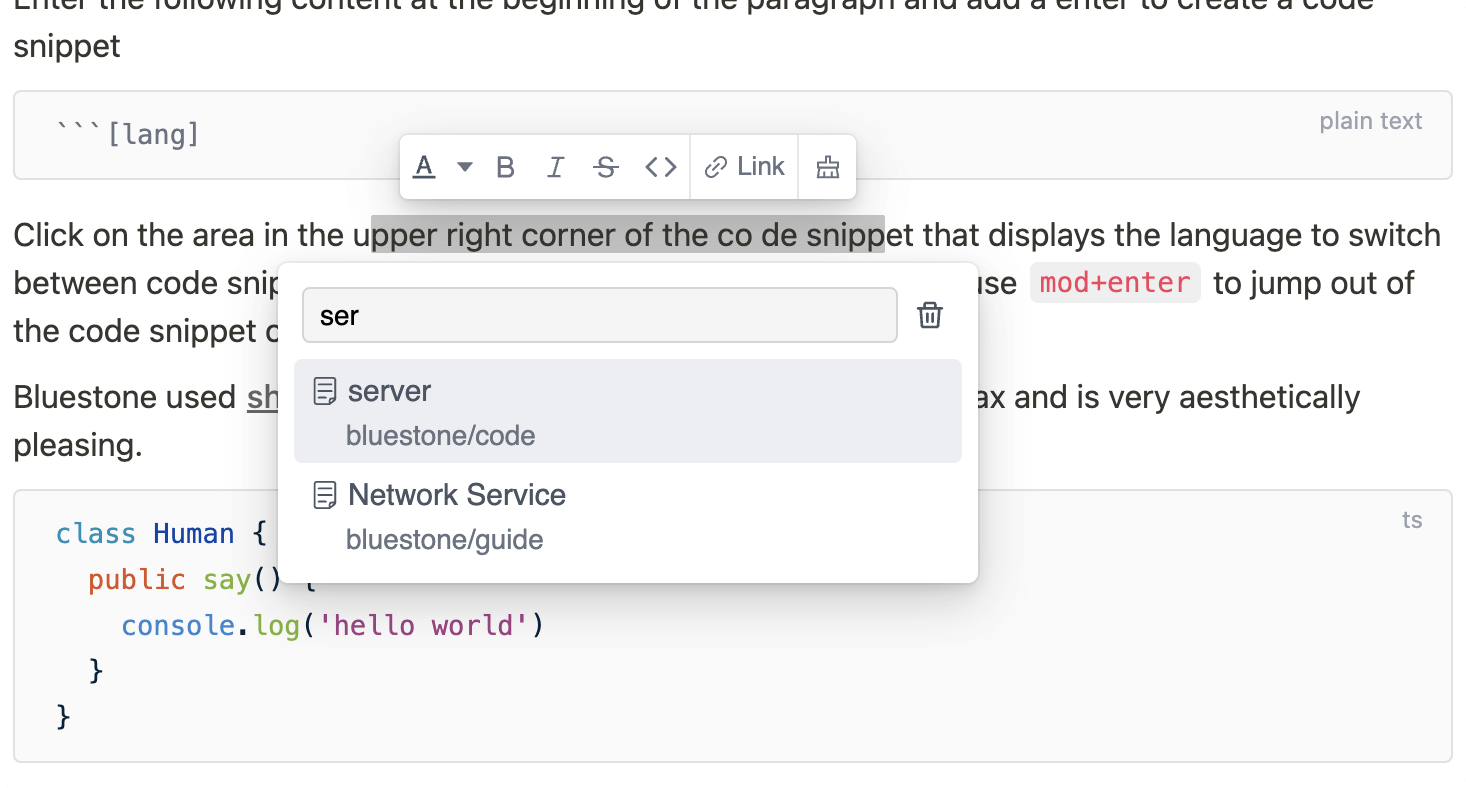Click the Link button in toolbar

click(x=744, y=167)
